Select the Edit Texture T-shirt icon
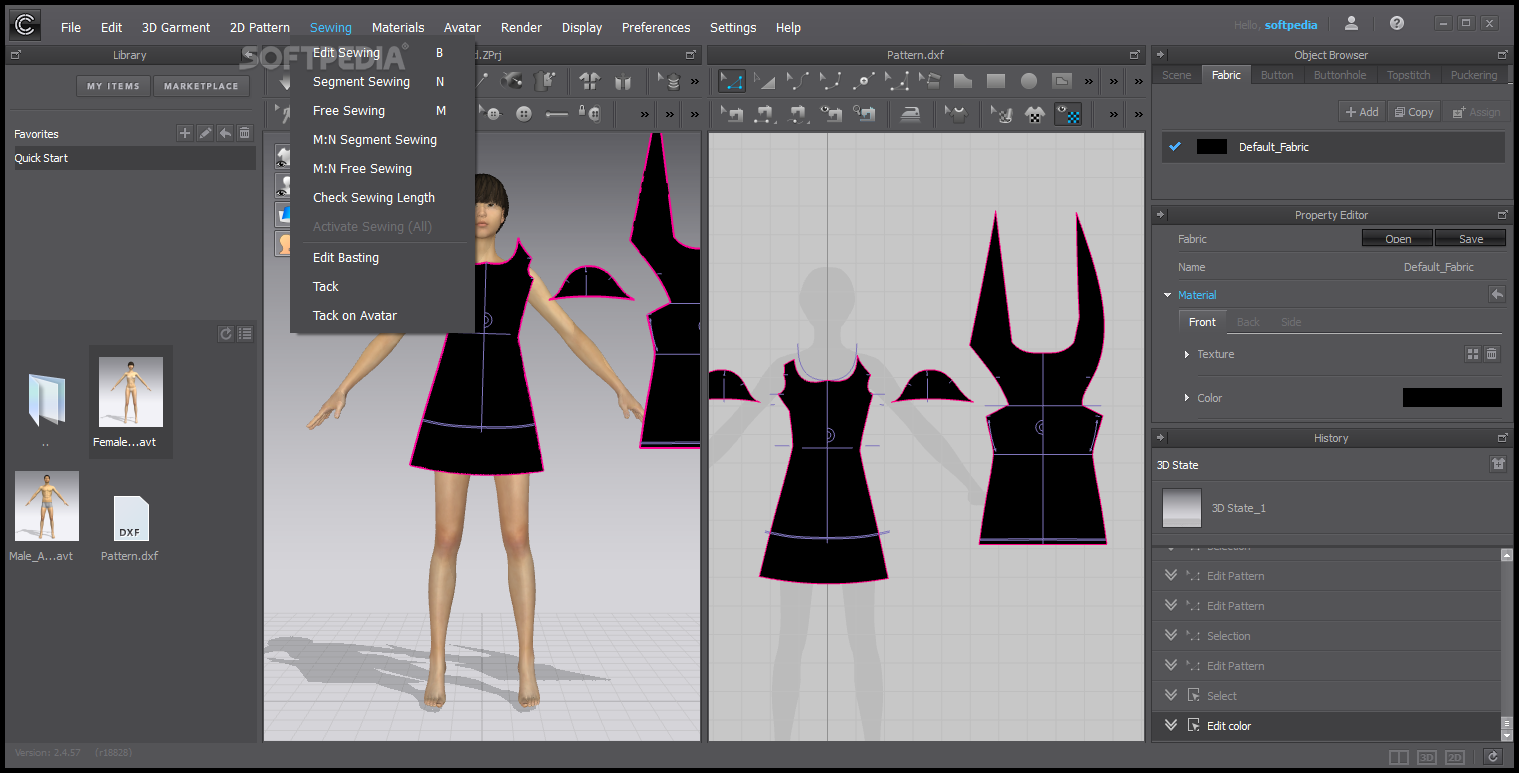The width and height of the screenshot is (1519, 773). [958, 113]
